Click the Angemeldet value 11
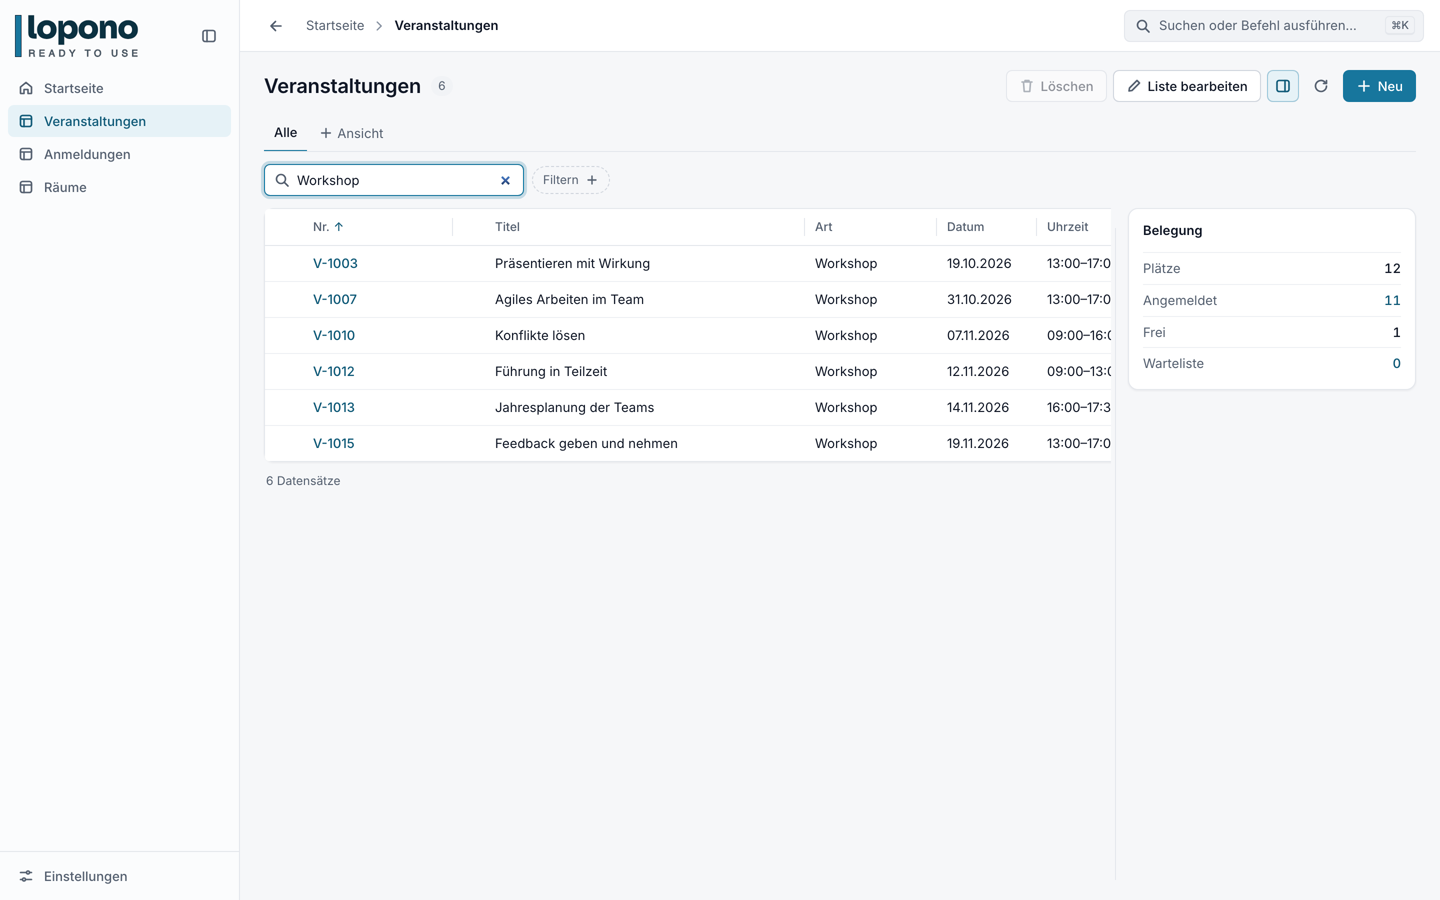Viewport: 1440px width, 900px height. click(x=1392, y=300)
